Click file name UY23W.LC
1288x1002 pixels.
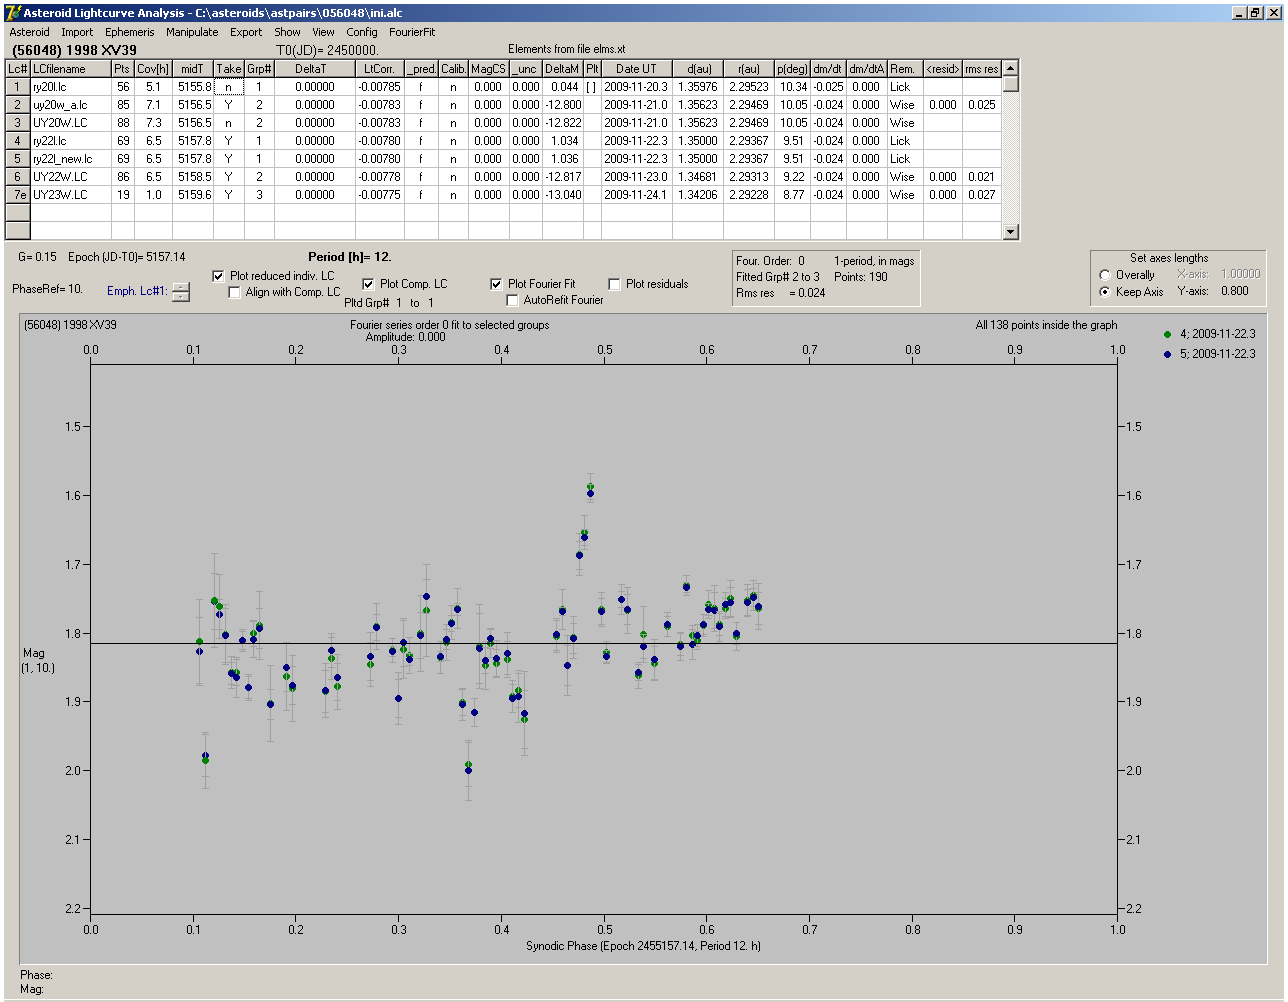[x=70, y=195]
